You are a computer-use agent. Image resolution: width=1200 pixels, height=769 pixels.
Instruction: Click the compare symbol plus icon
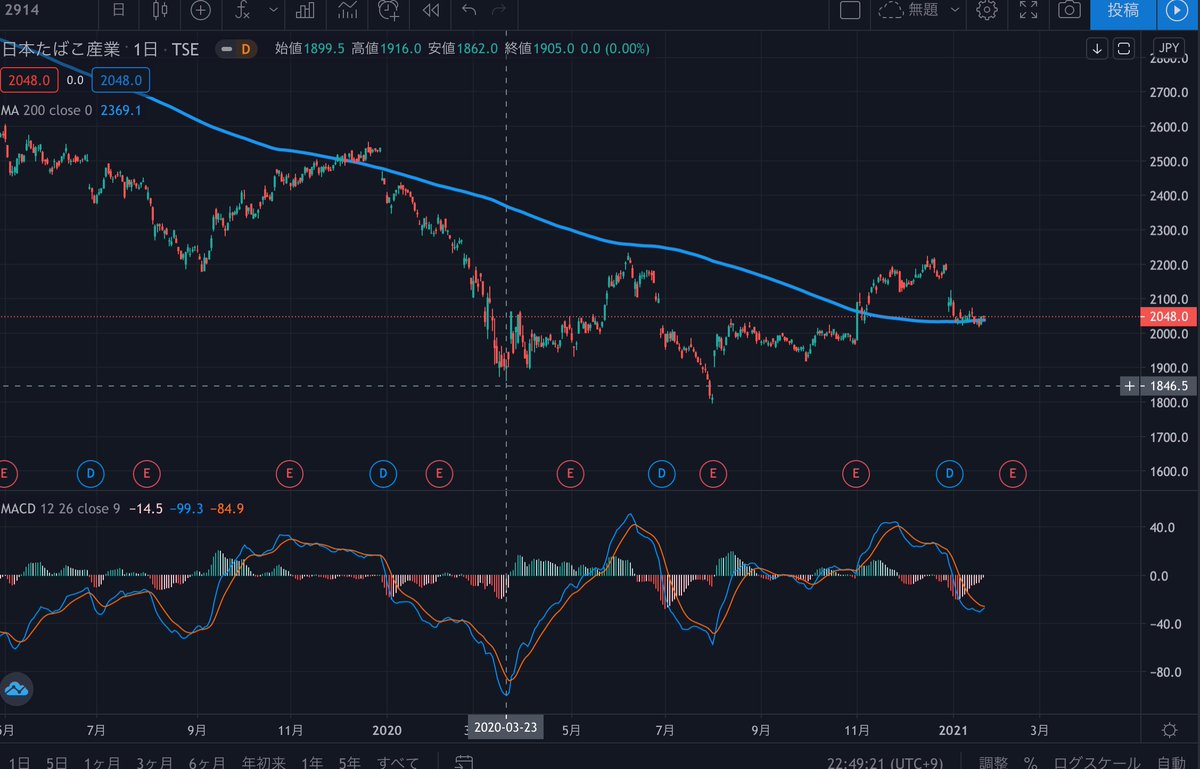click(x=201, y=11)
